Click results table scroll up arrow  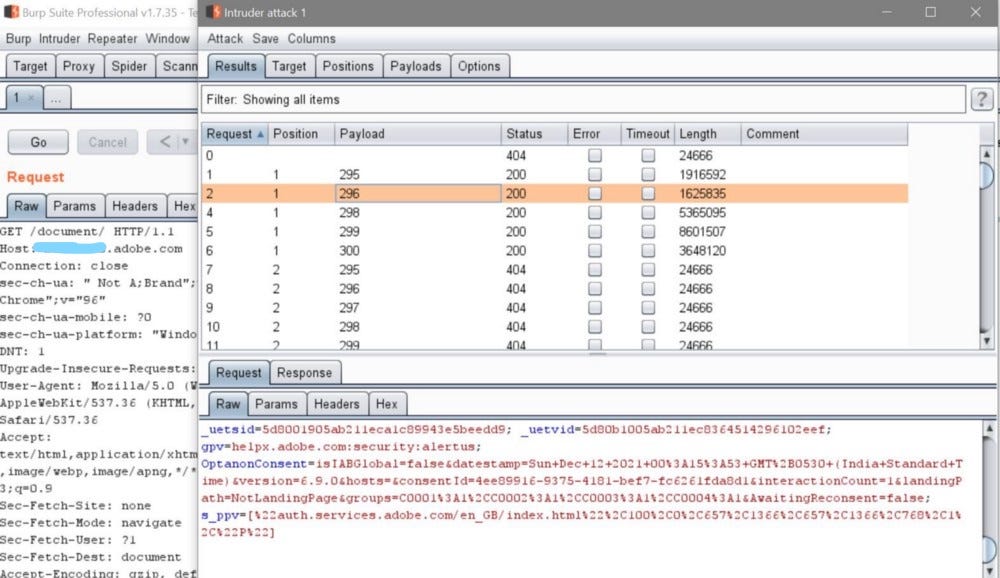point(987,154)
